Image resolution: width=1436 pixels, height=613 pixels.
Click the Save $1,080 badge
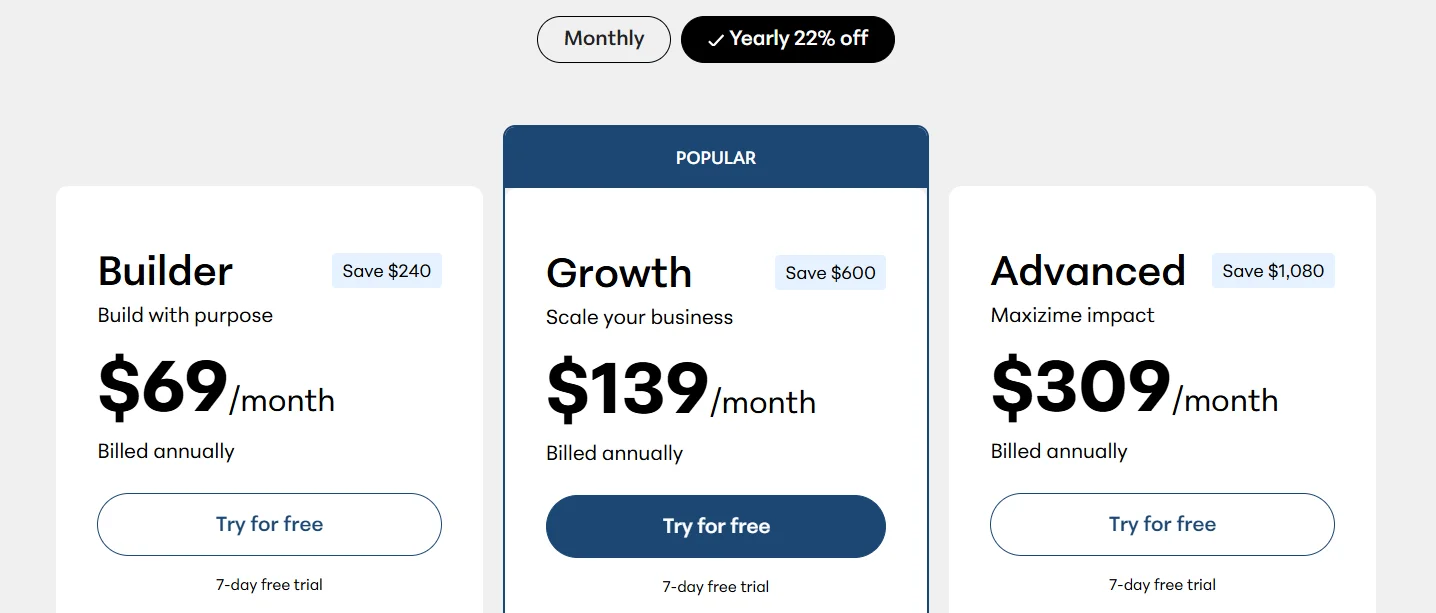tap(1273, 271)
